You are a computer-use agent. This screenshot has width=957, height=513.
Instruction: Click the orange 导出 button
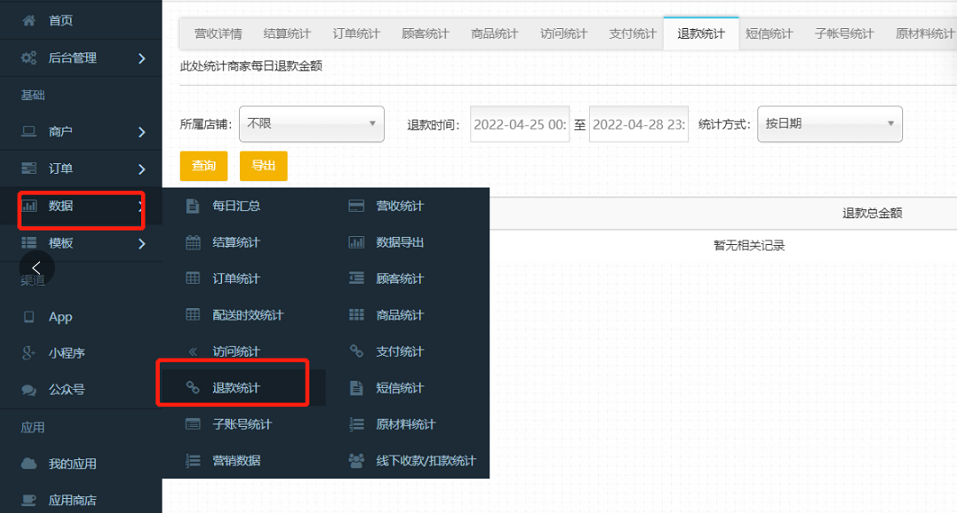pos(263,166)
